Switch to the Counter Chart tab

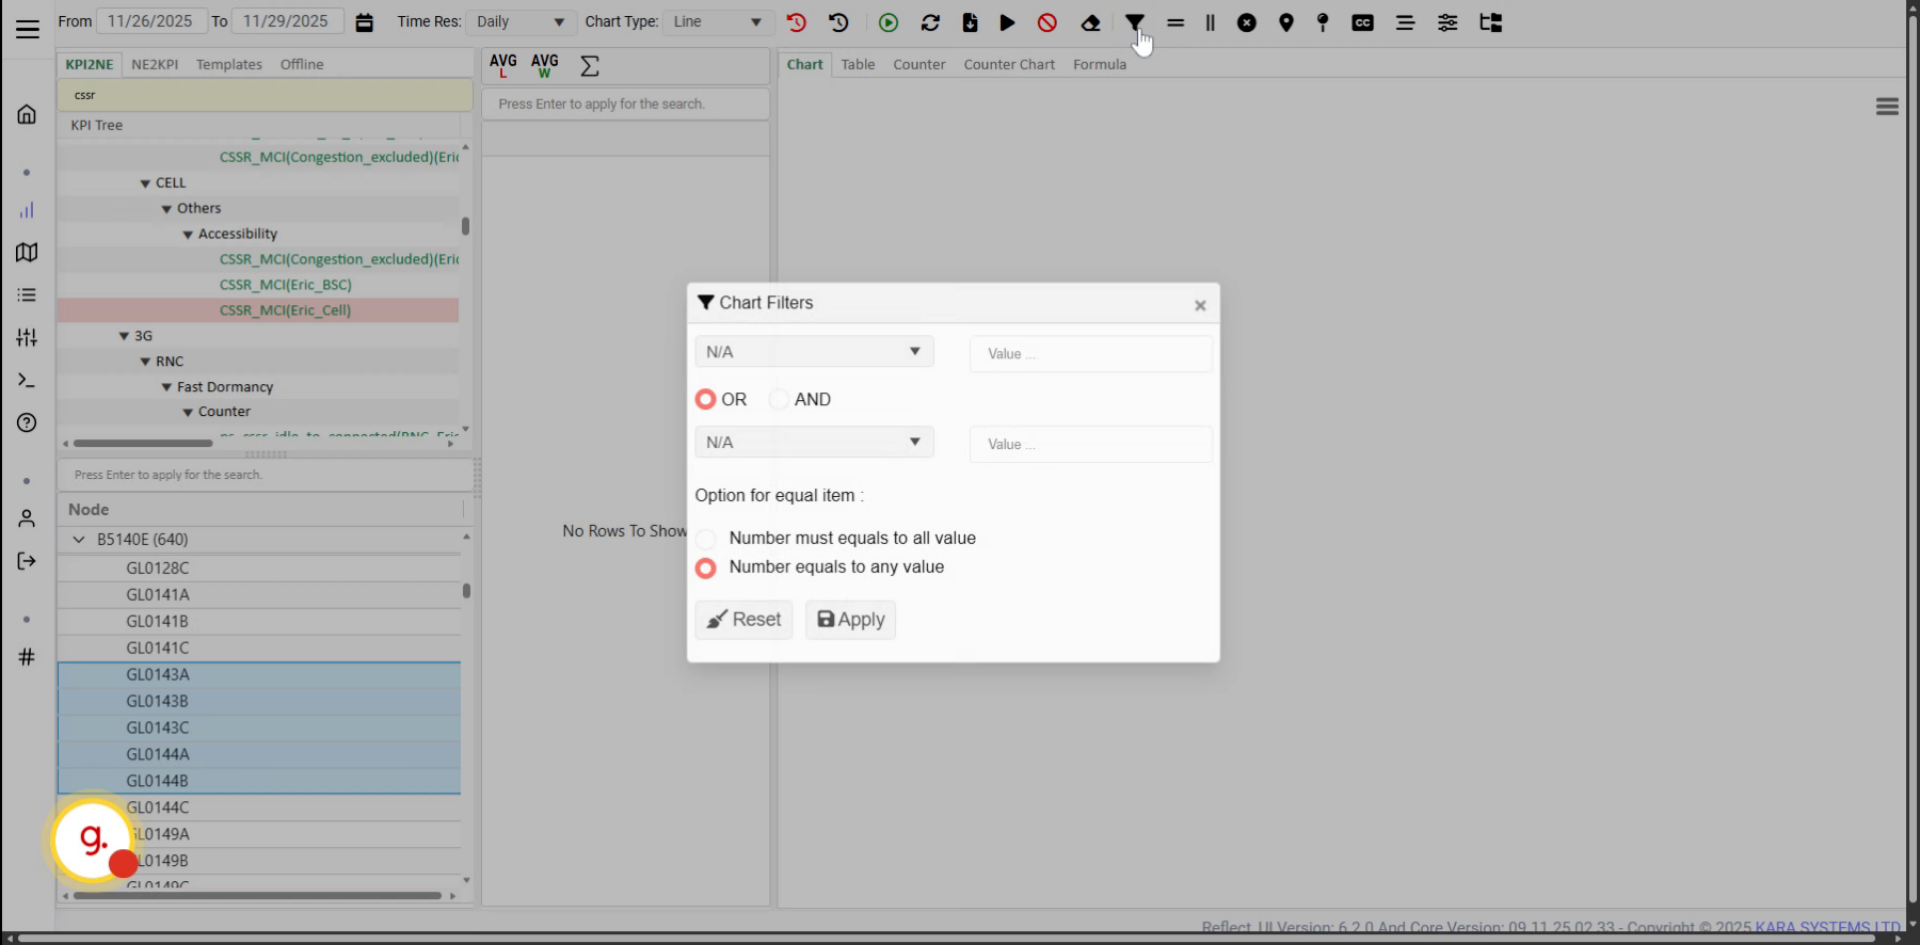click(x=1009, y=64)
